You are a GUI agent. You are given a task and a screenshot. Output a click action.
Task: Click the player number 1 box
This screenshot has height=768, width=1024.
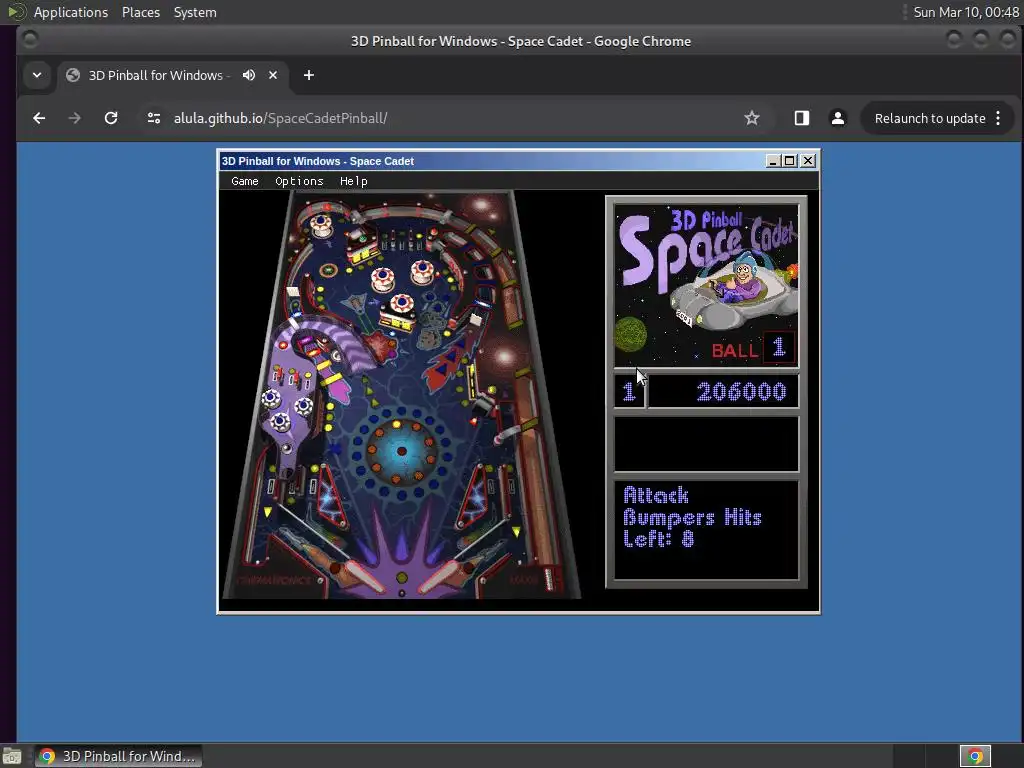pyautogui.click(x=629, y=391)
